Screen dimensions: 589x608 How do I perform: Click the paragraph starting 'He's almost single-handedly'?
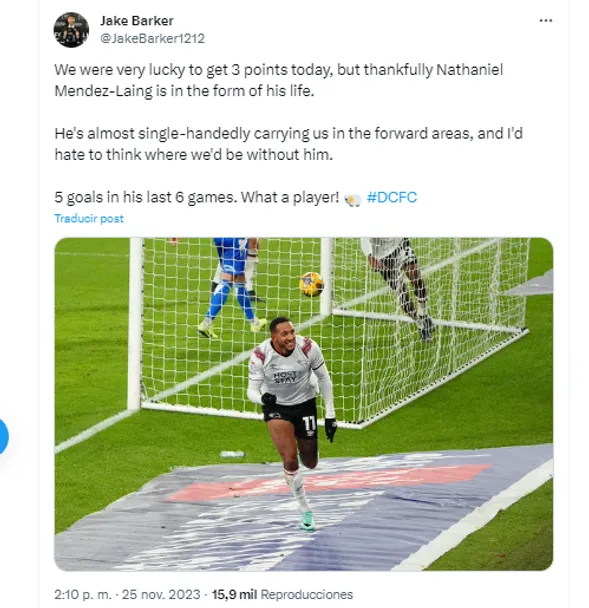288,144
